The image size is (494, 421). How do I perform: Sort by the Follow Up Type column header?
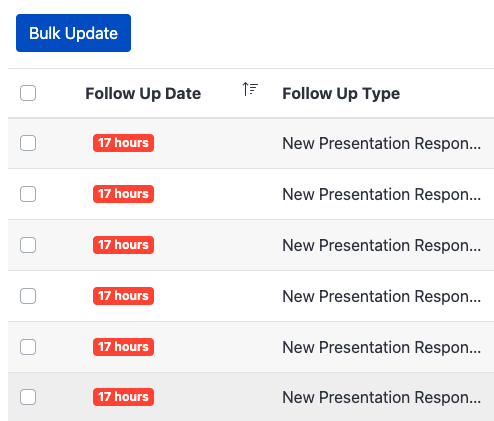click(x=341, y=93)
